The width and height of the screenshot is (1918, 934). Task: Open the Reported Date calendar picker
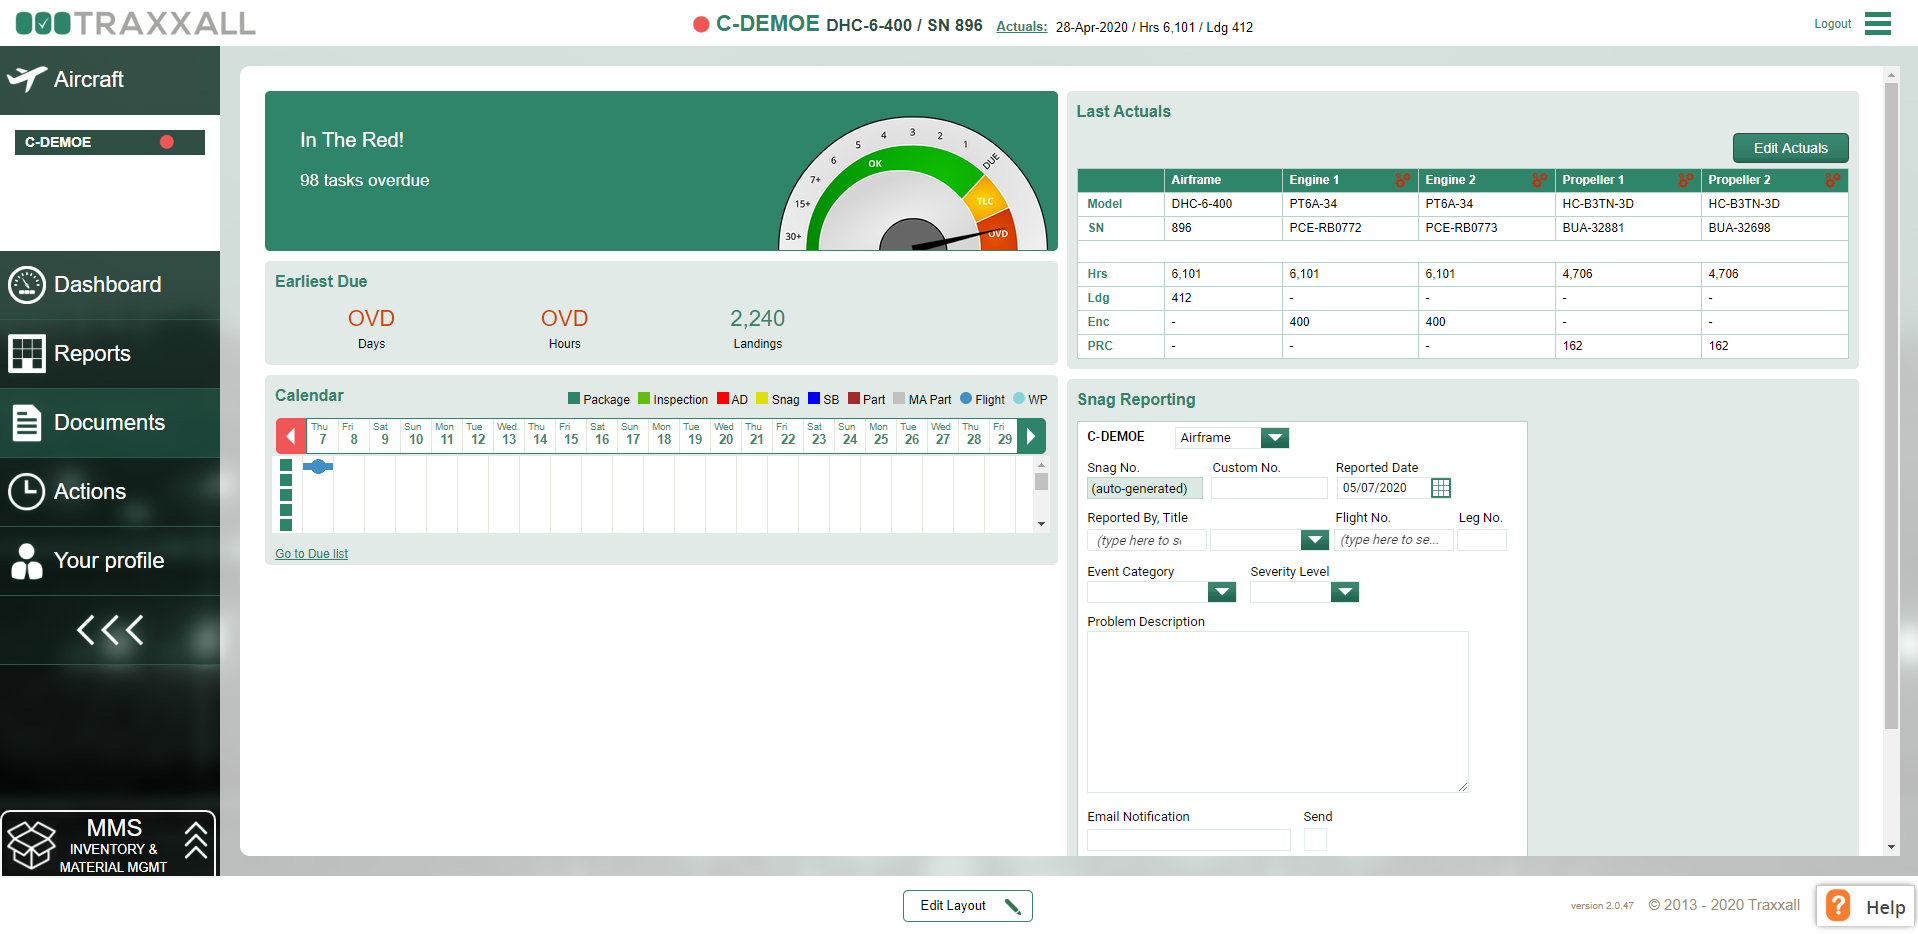1441,488
